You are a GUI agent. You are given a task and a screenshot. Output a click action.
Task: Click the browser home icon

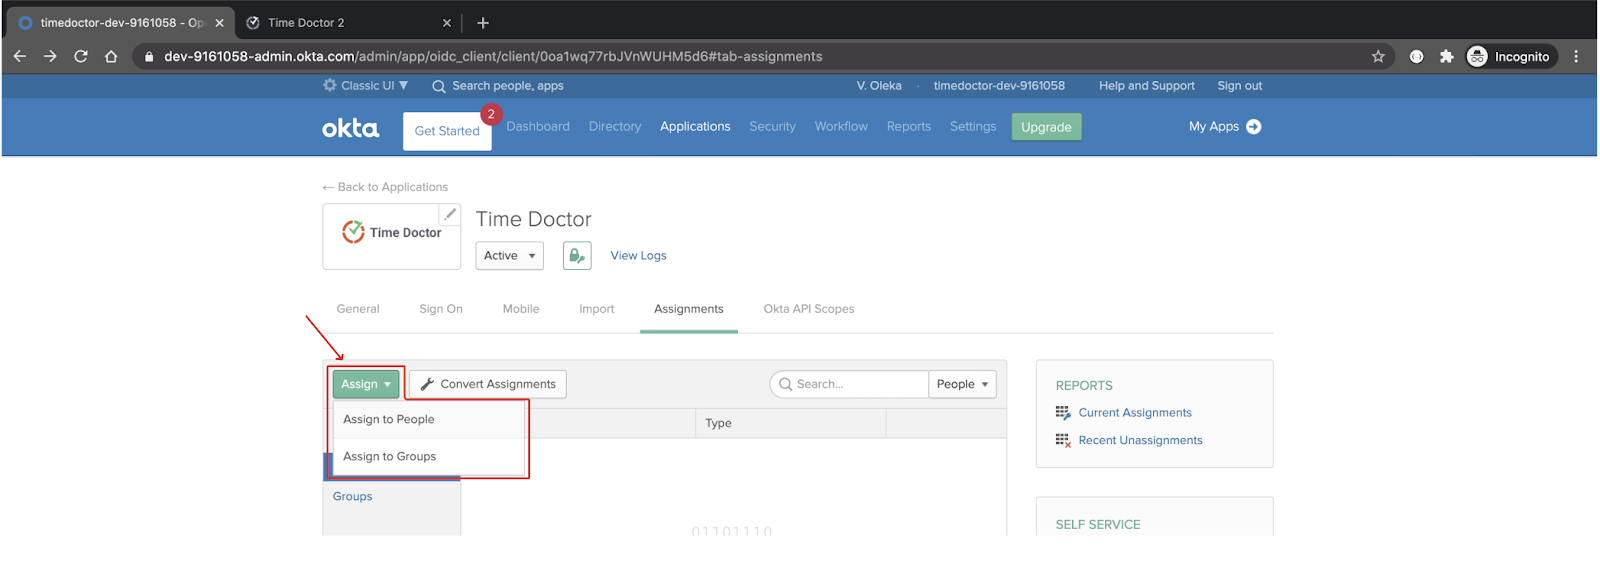[x=111, y=56]
